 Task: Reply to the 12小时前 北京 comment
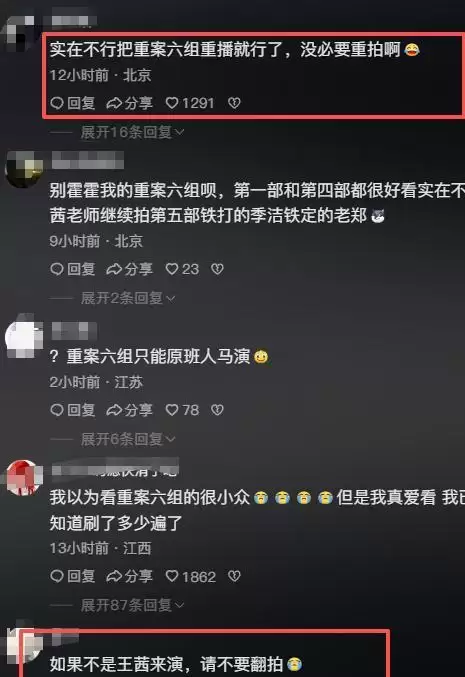pyautogui.click(x=73, y=103)
